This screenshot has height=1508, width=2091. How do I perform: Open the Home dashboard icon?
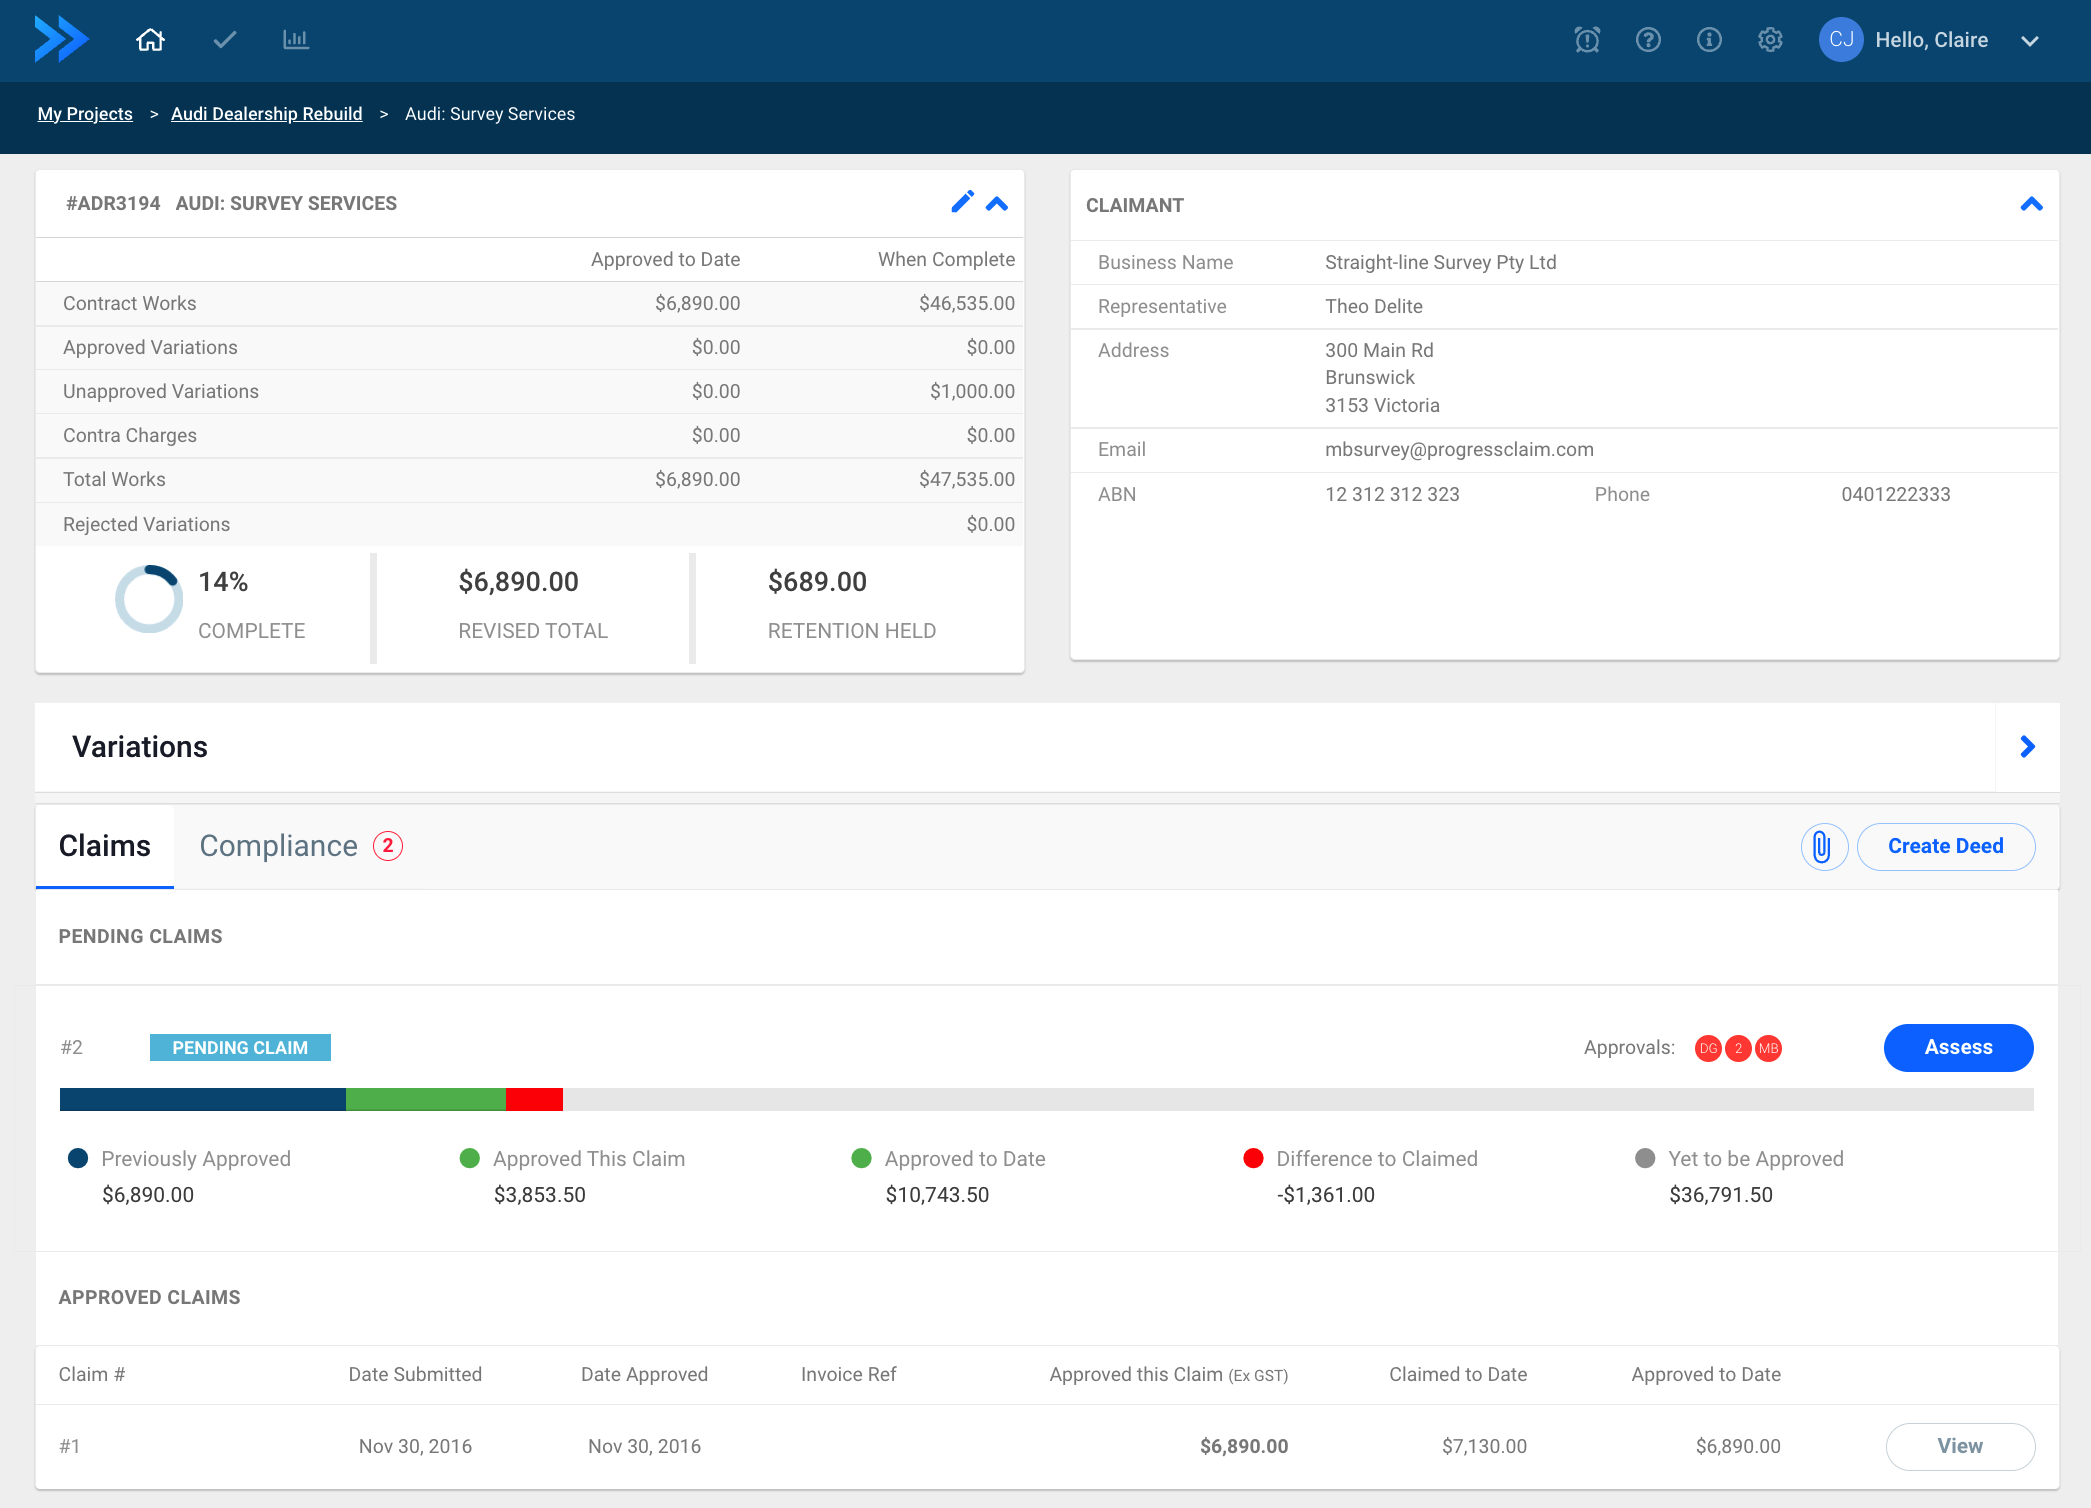pos(150,40)
